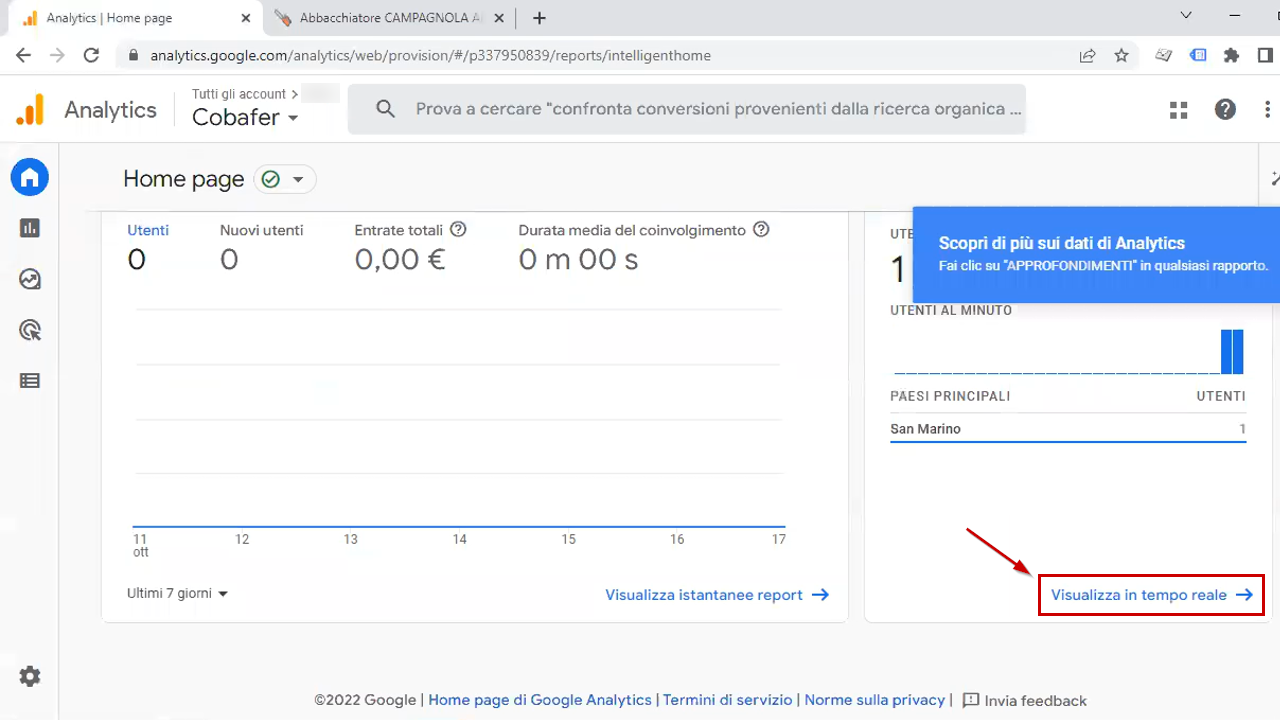1280x720 pixels.
Task: Select the users-per-minute bar in the chart
Action: (x=1232, y=351)
